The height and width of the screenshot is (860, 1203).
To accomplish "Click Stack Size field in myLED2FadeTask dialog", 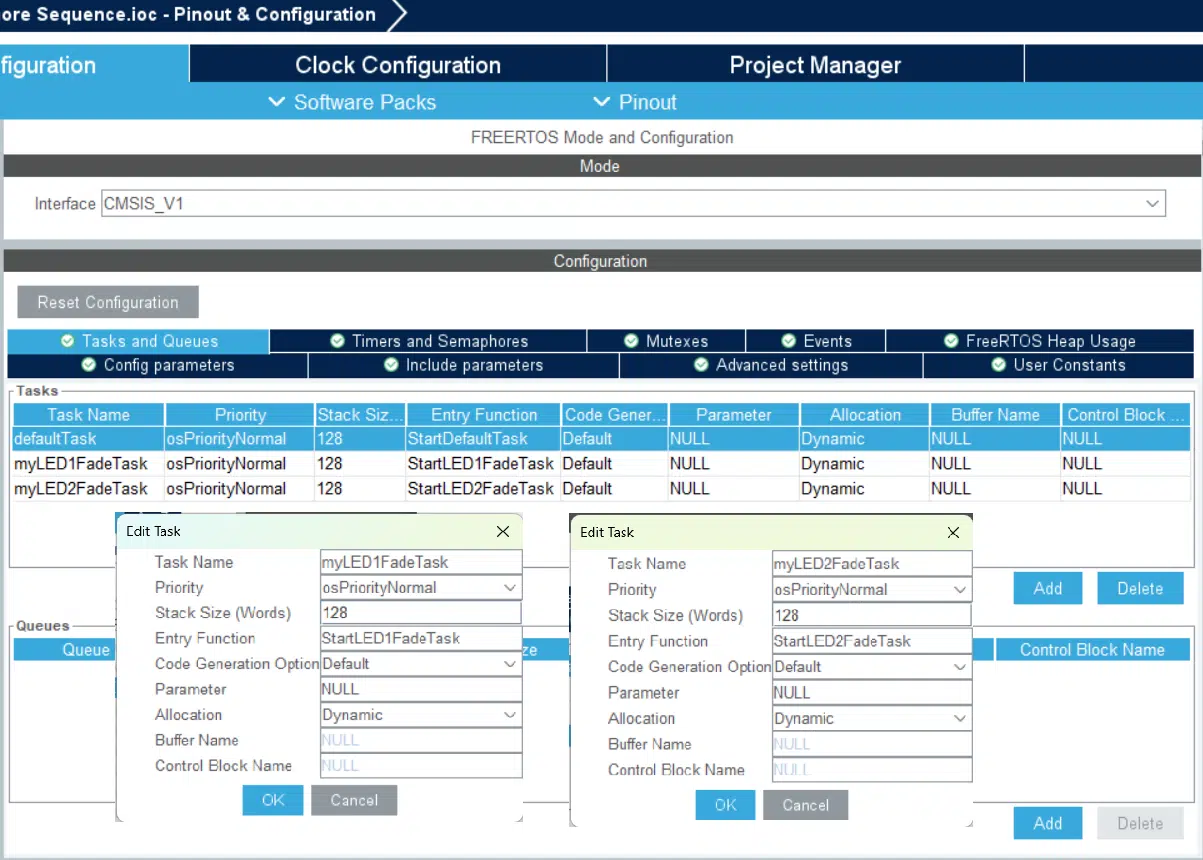I will coord(872,616).
